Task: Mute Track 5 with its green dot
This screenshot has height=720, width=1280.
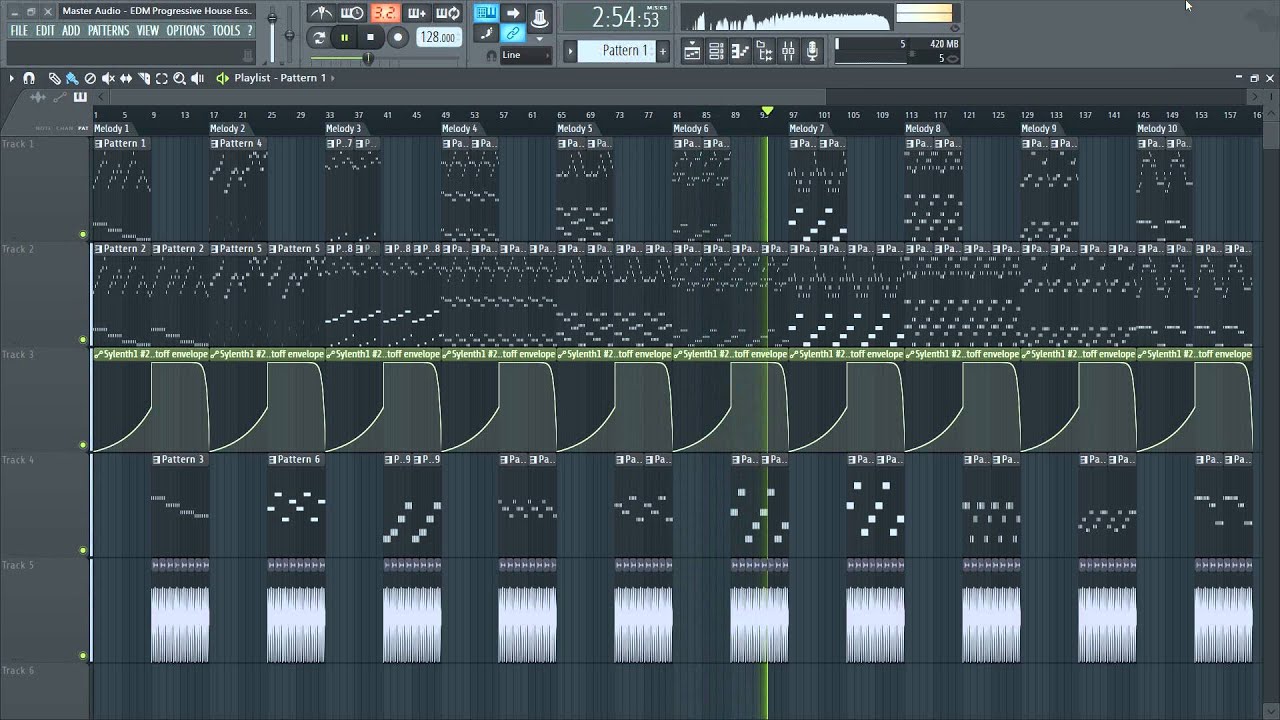Action: [83, 656]
